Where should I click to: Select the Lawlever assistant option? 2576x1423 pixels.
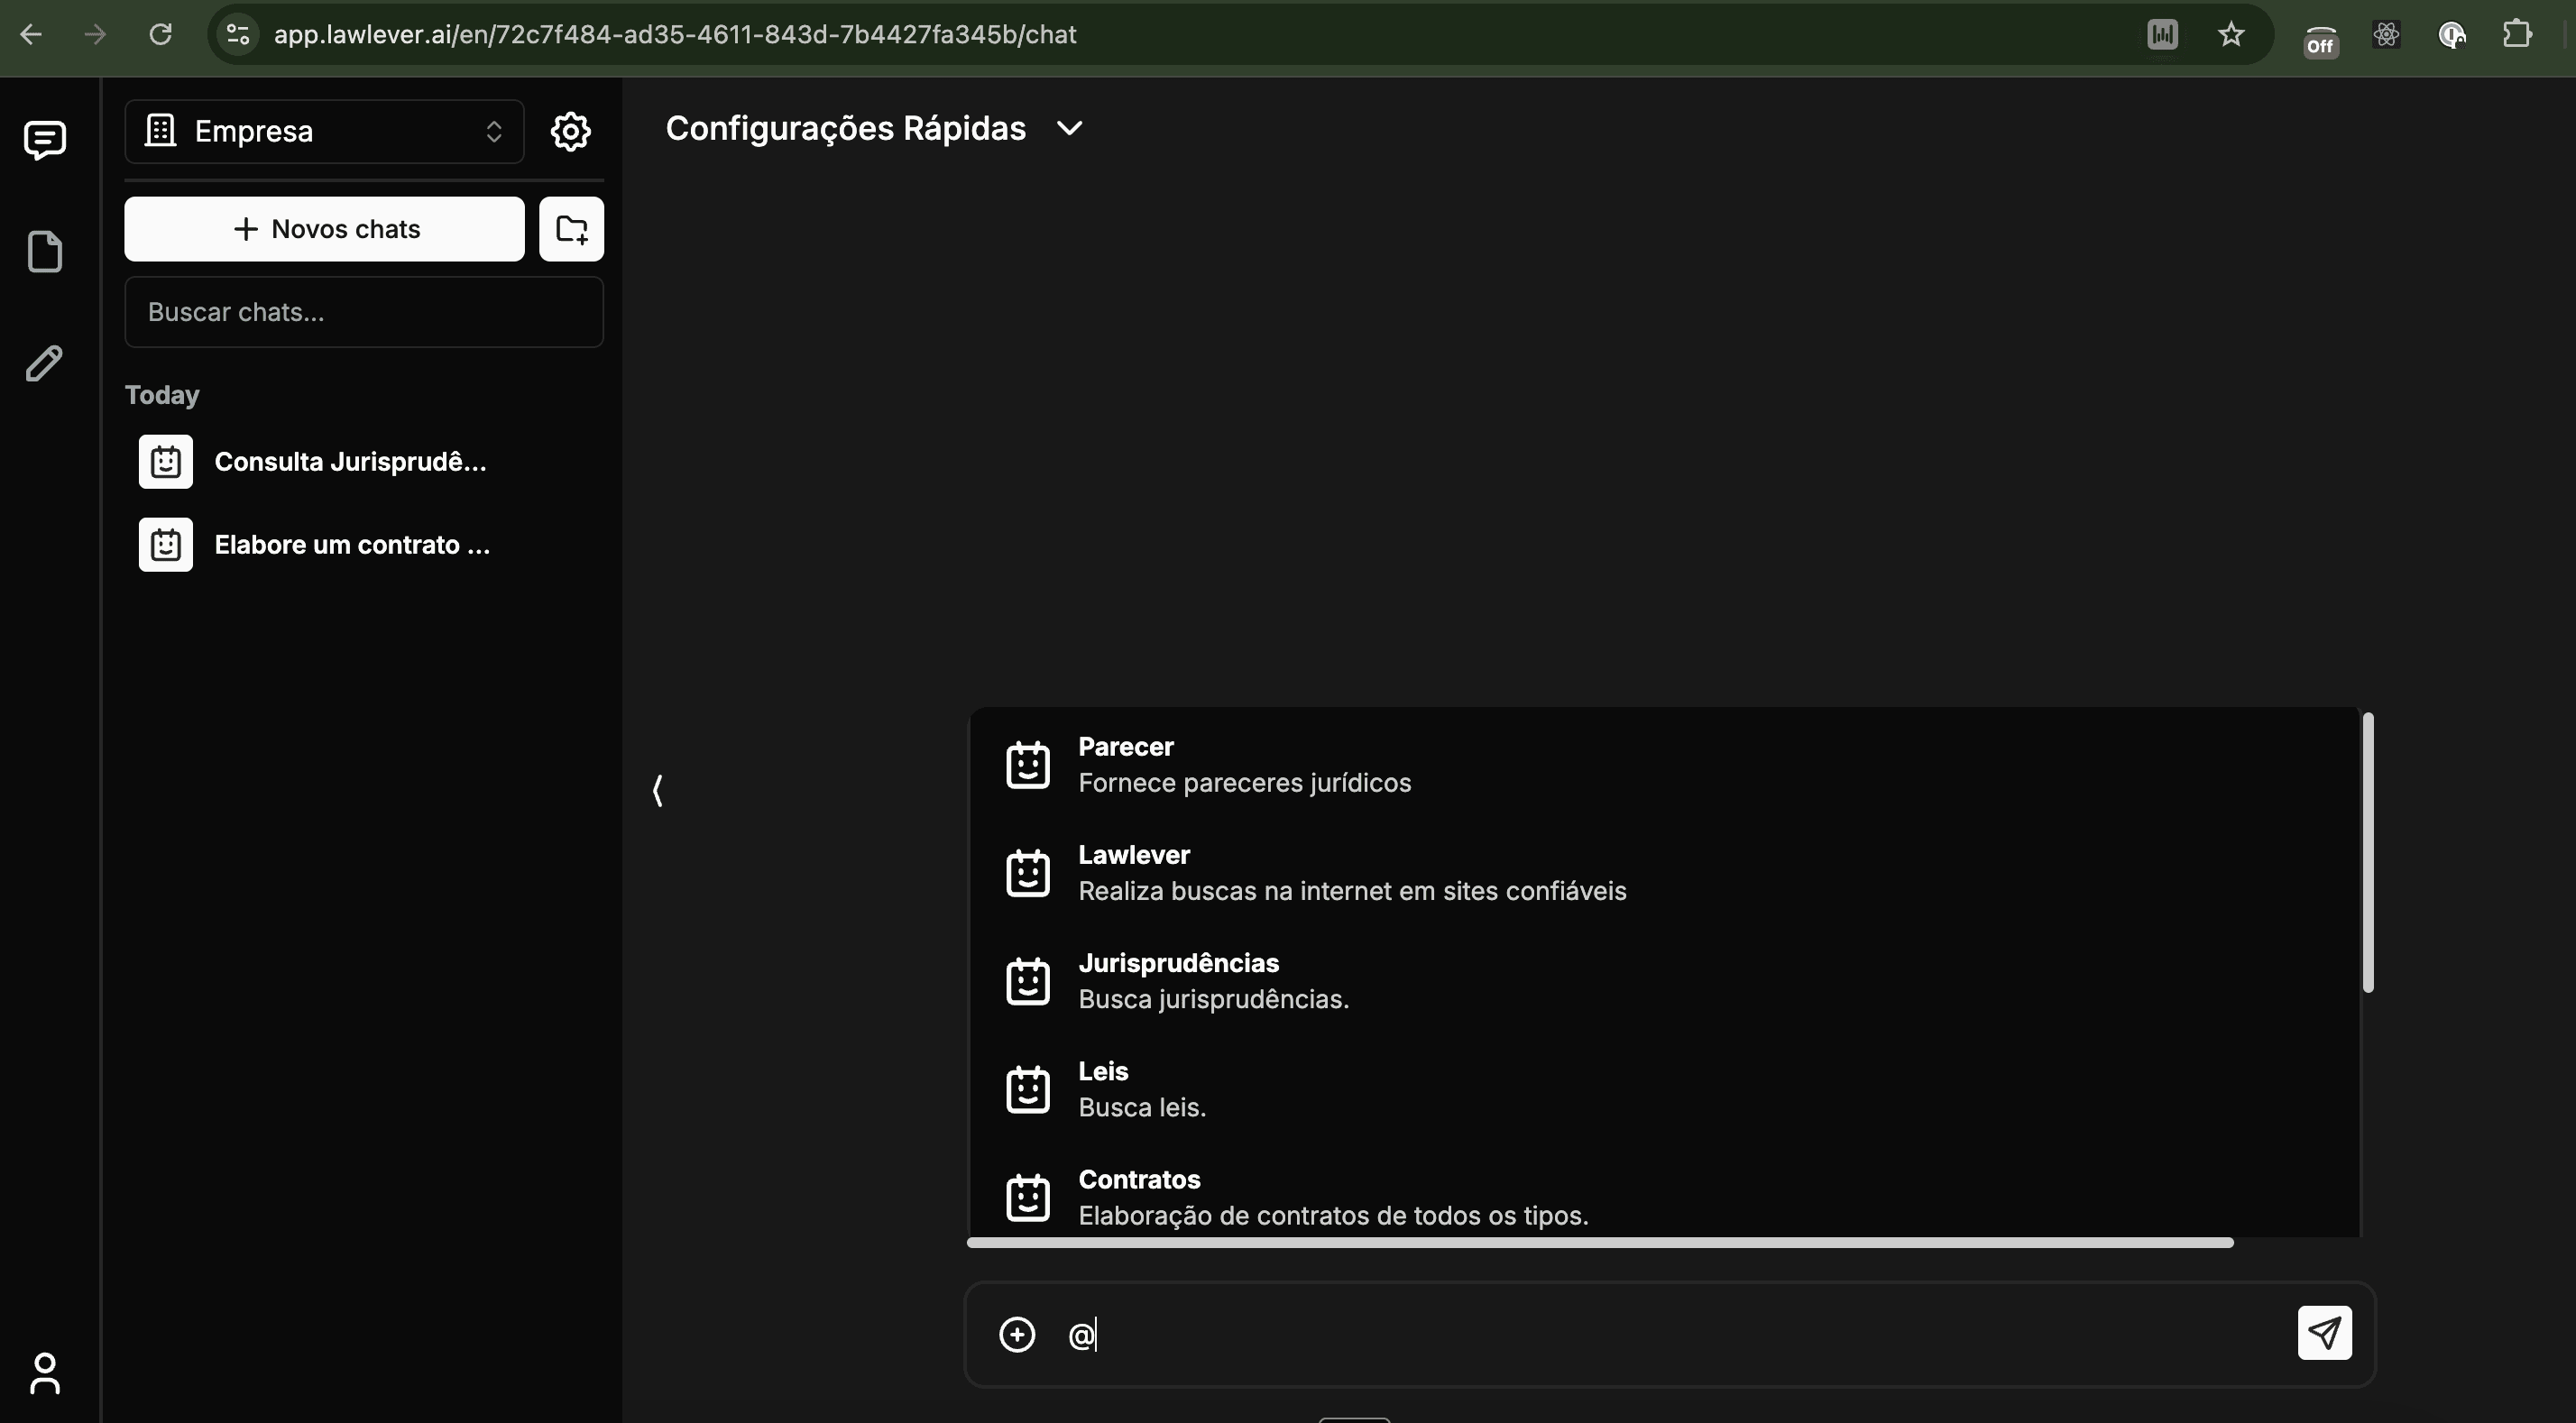tap(1664, 873)
